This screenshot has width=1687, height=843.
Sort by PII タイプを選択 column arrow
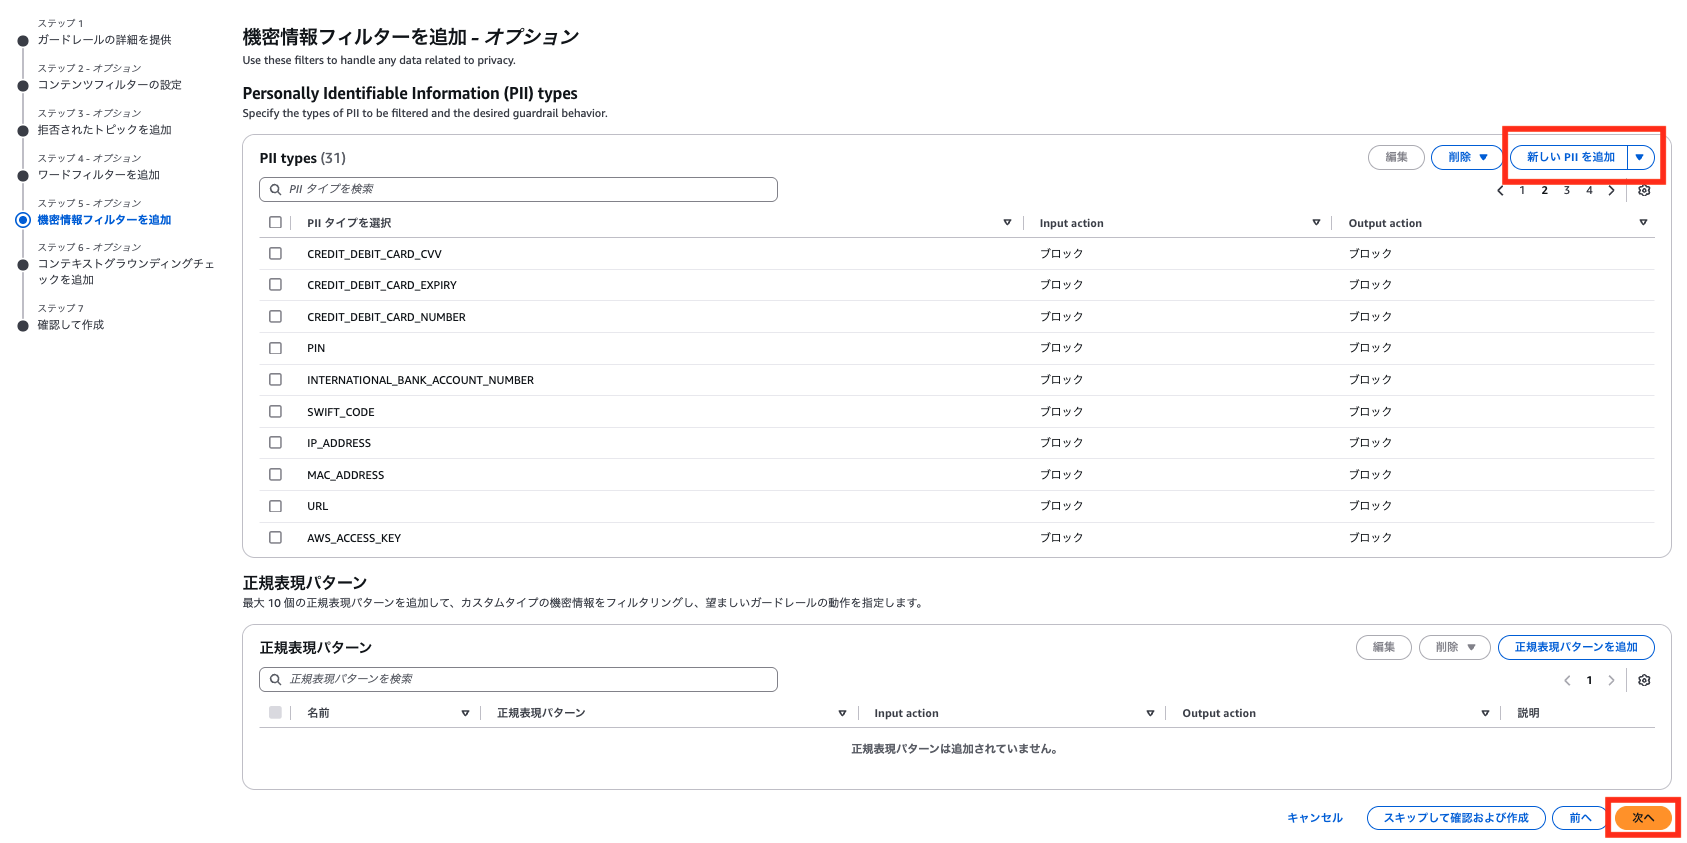pyautogui.click(x=1007, y=223)
